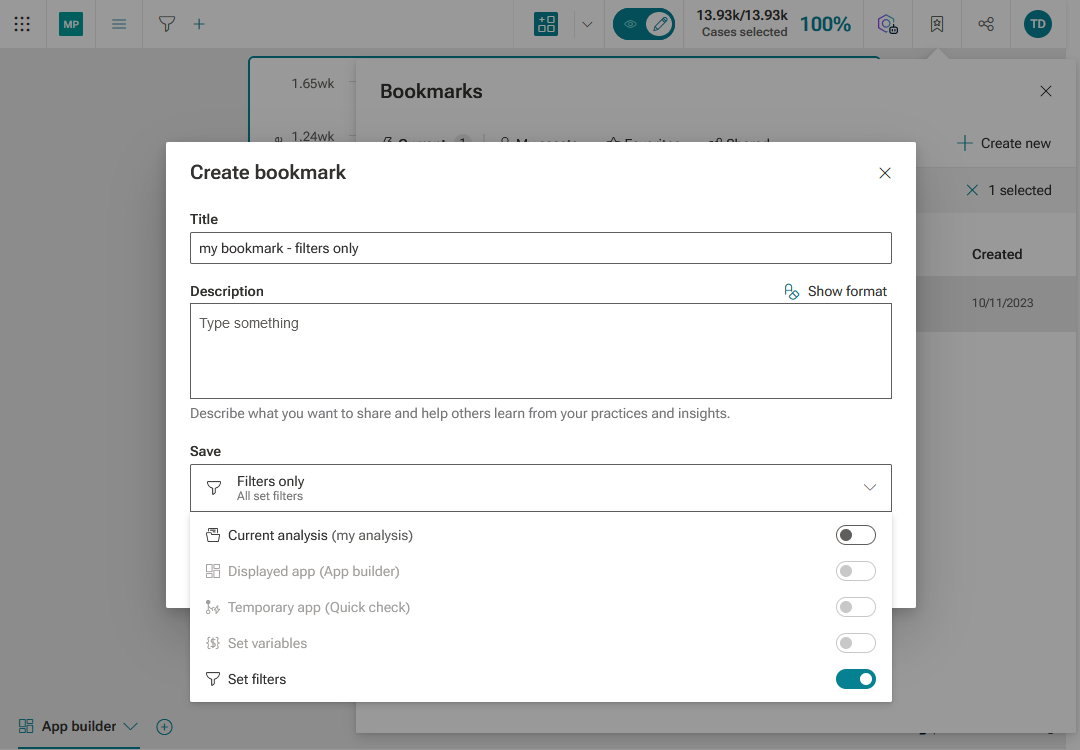Click Show format link
The height and width of the screenshot is (750, 1080).
(x=847, y=291)
